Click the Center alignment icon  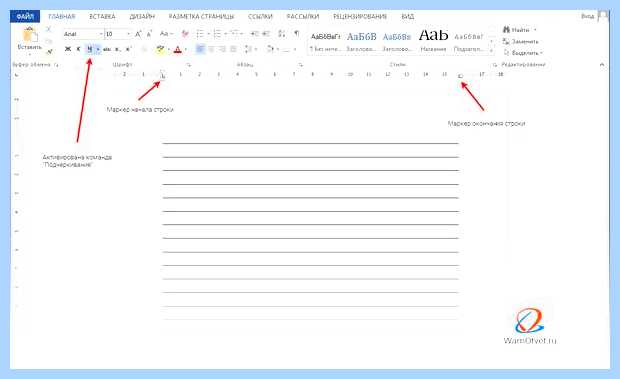tap(212, 49)
